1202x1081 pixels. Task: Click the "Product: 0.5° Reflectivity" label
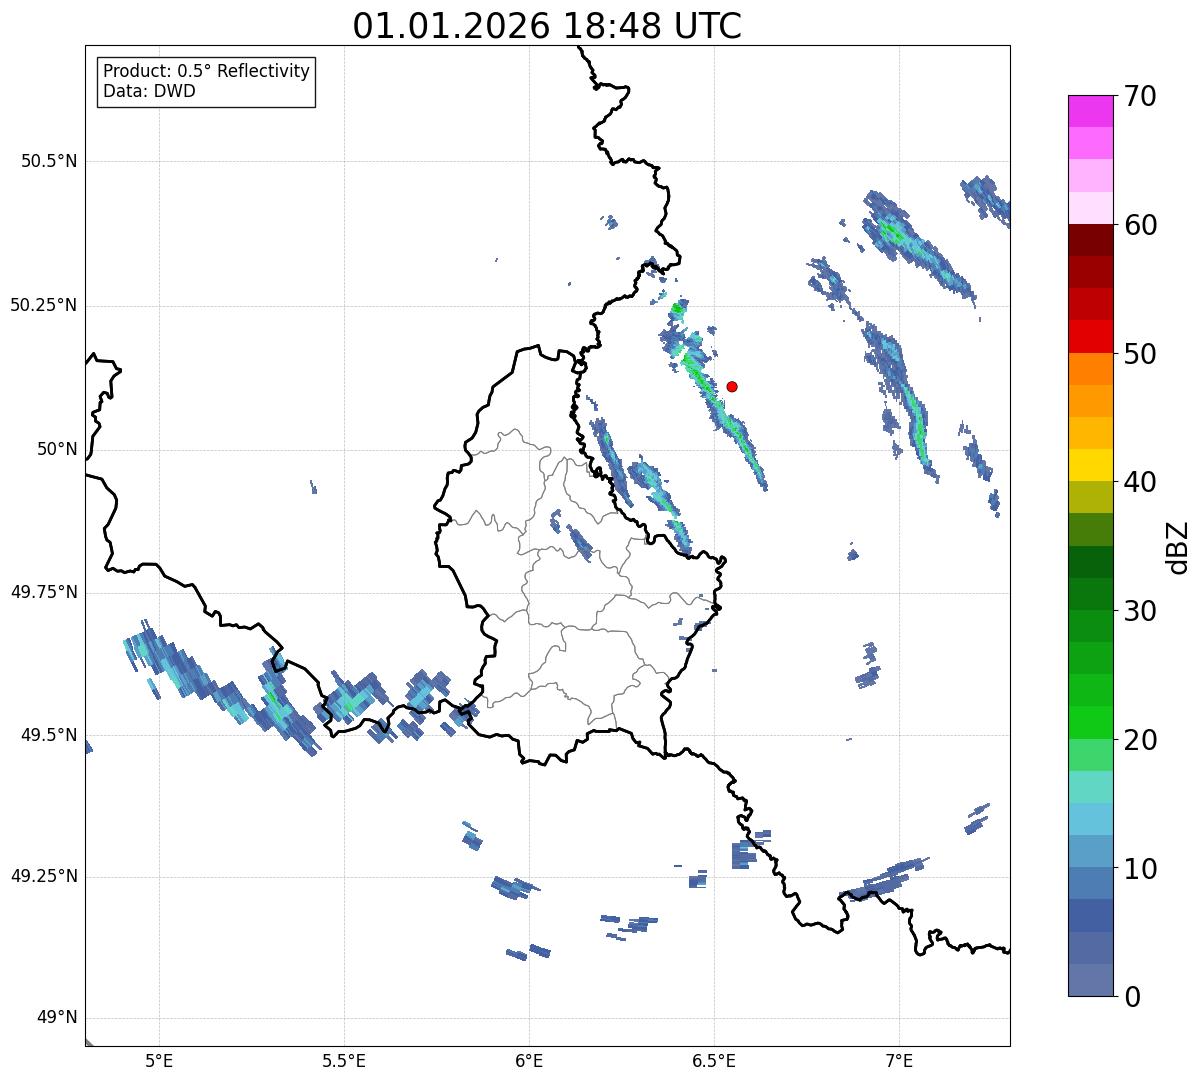pyautogui.click(x=206, y=72)
